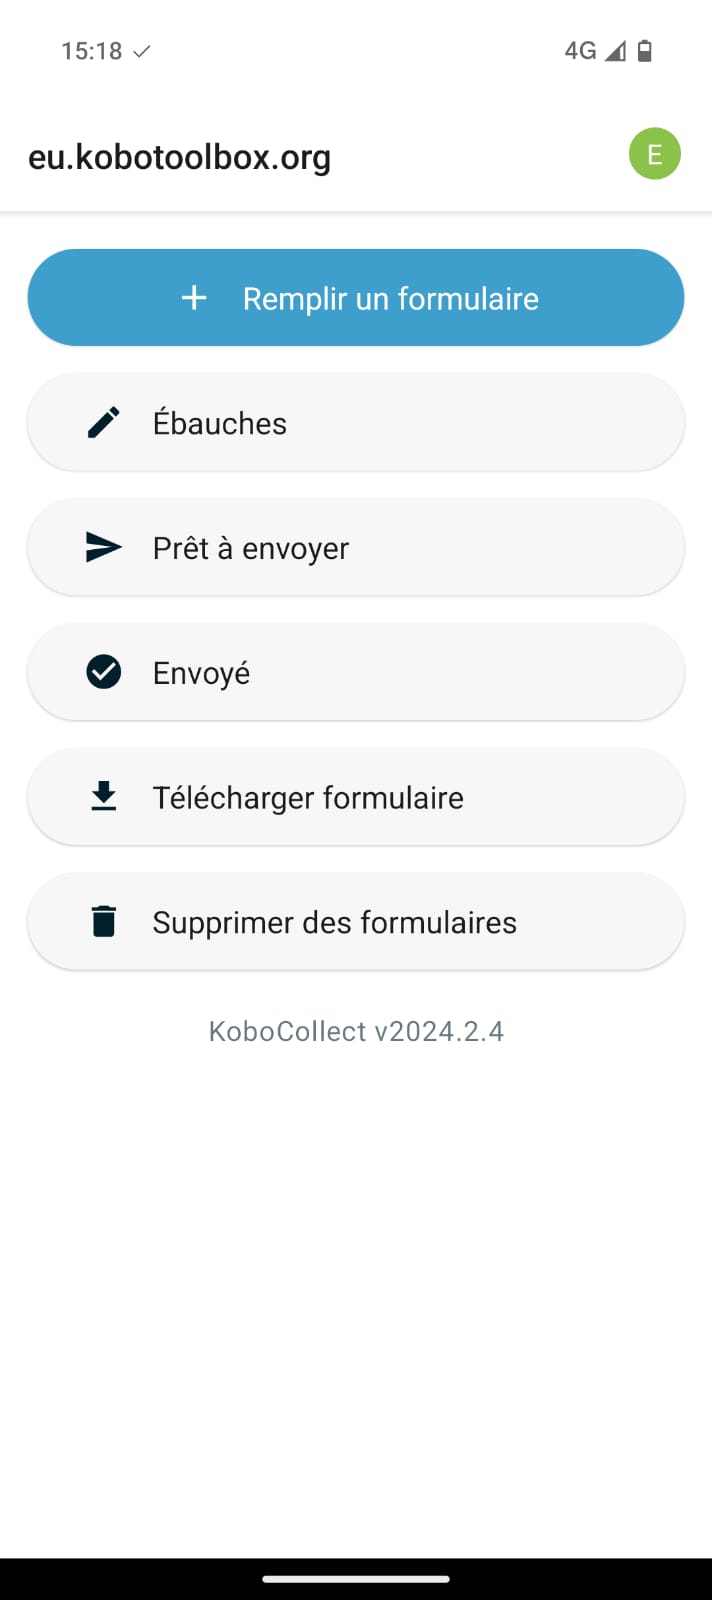Screen dimensions: 712x1600
Task: Tap the bottom navigation gesture bar
Action: (x=356, y=1579)
